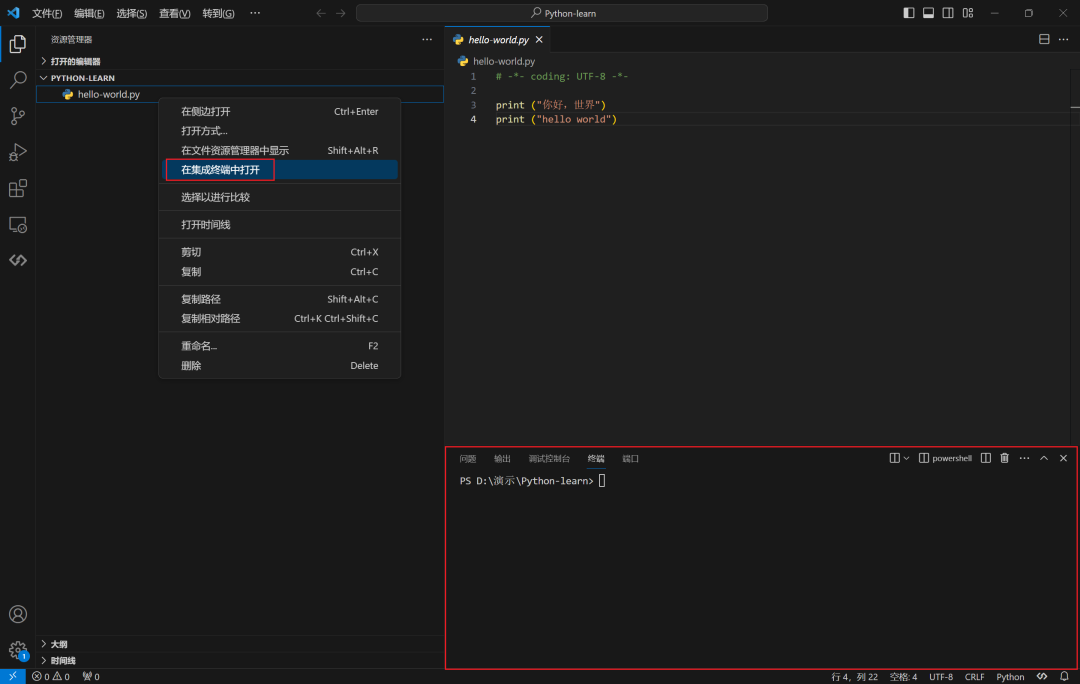Open the Accounts menu icon

pyautogui.click(x=18, y=614)
